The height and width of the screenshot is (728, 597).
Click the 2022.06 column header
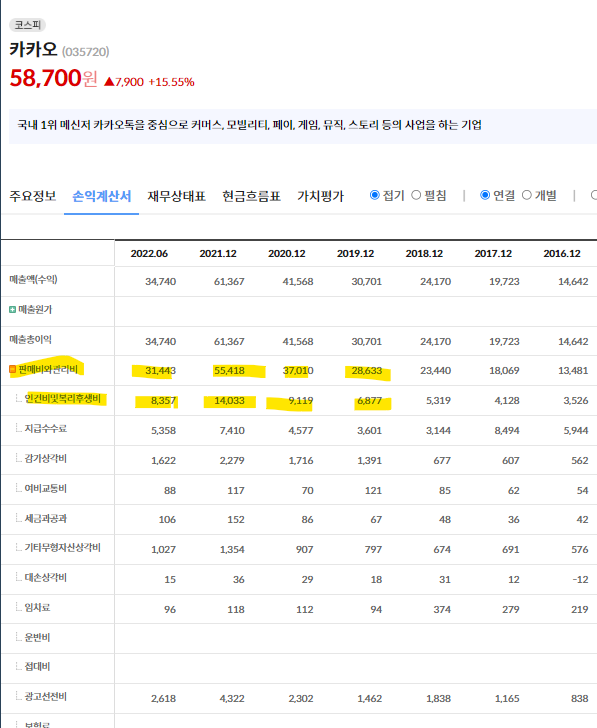click(x=149, y=254)
